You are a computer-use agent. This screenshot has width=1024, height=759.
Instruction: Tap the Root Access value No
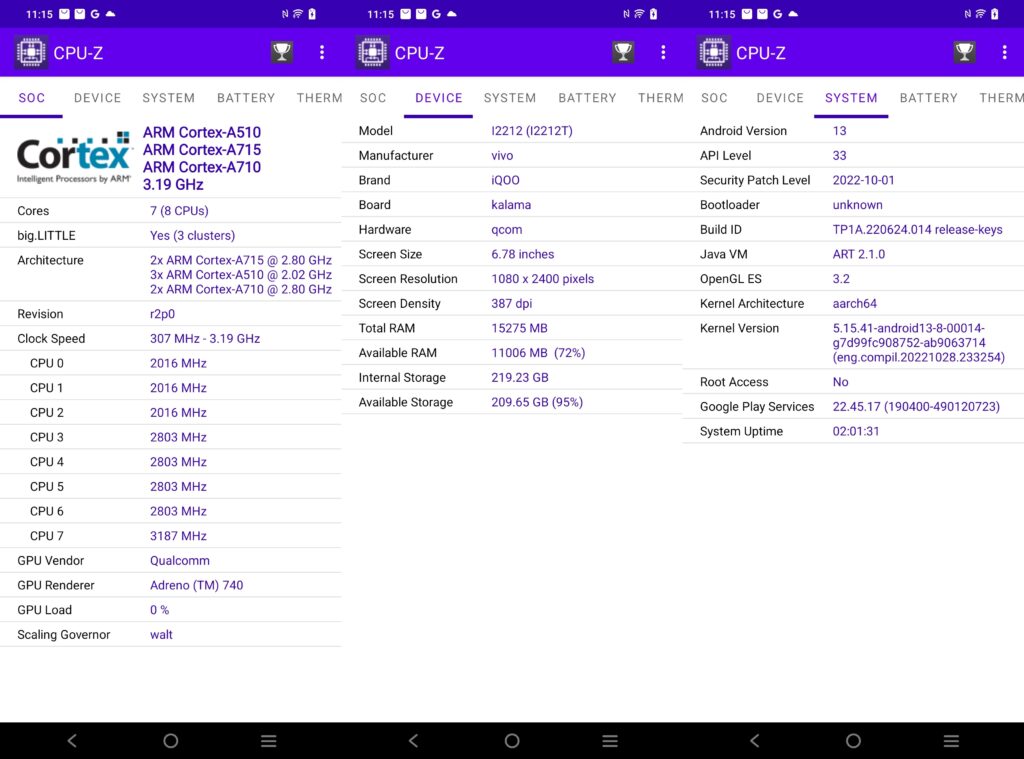pyautogui.click(x=840, y=382)
